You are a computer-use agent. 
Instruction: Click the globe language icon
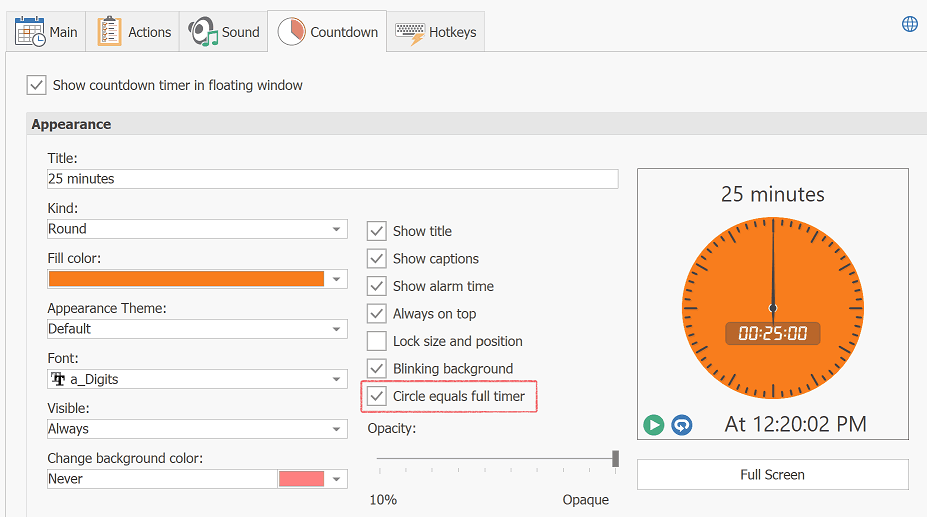pyautogui.click(x=910, y=24)
